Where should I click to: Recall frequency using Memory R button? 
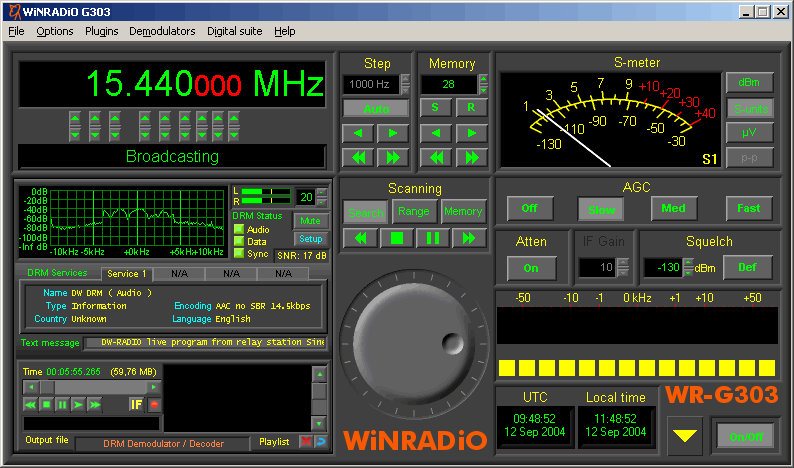471,107
